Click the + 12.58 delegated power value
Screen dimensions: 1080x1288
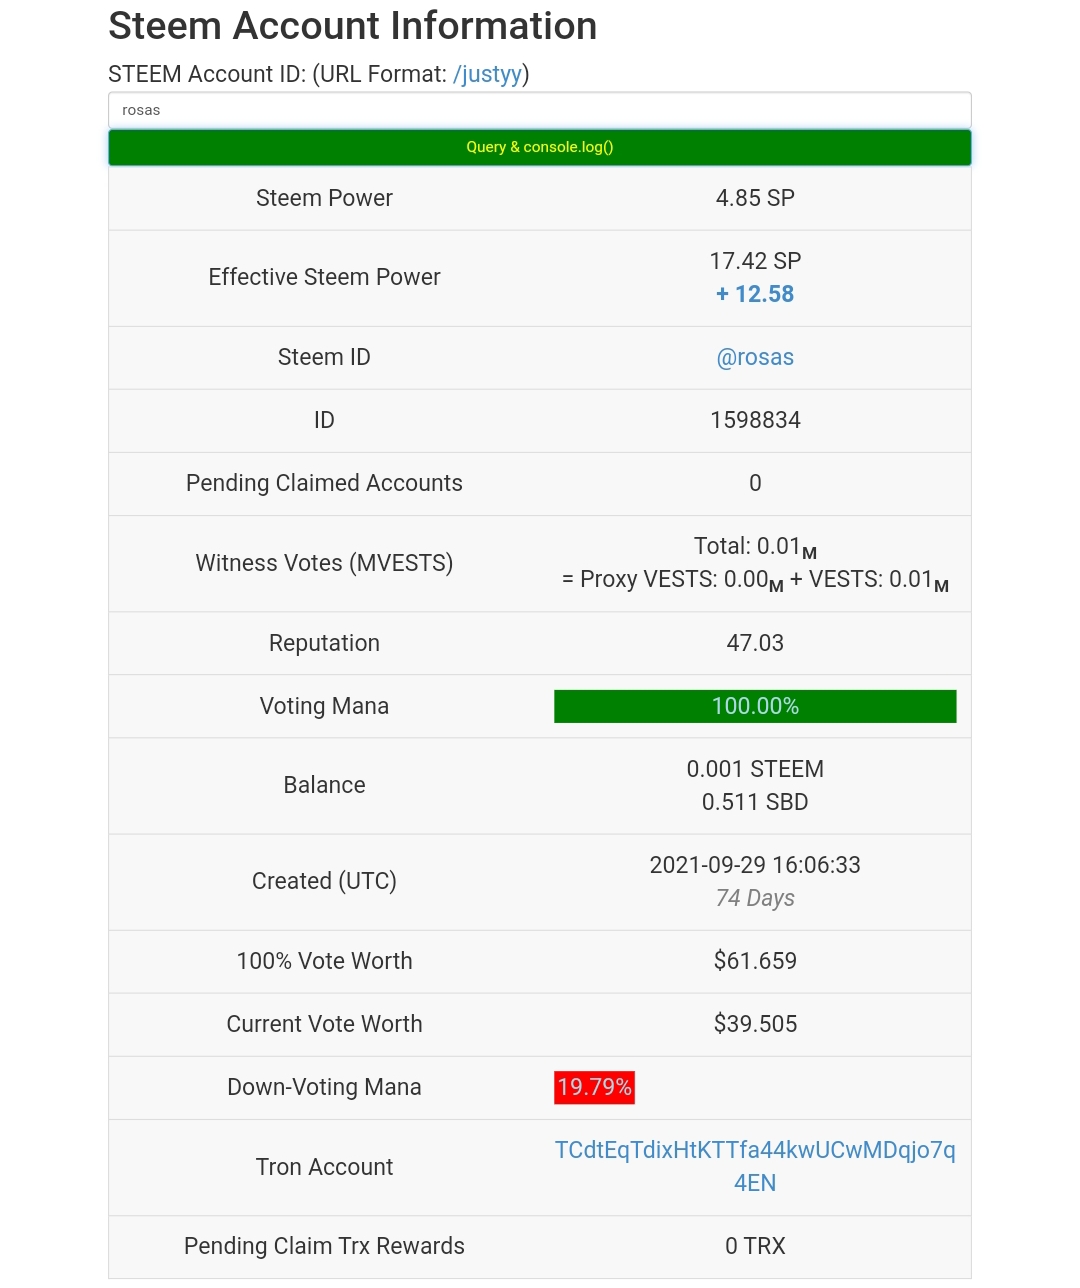coord(755,294)
